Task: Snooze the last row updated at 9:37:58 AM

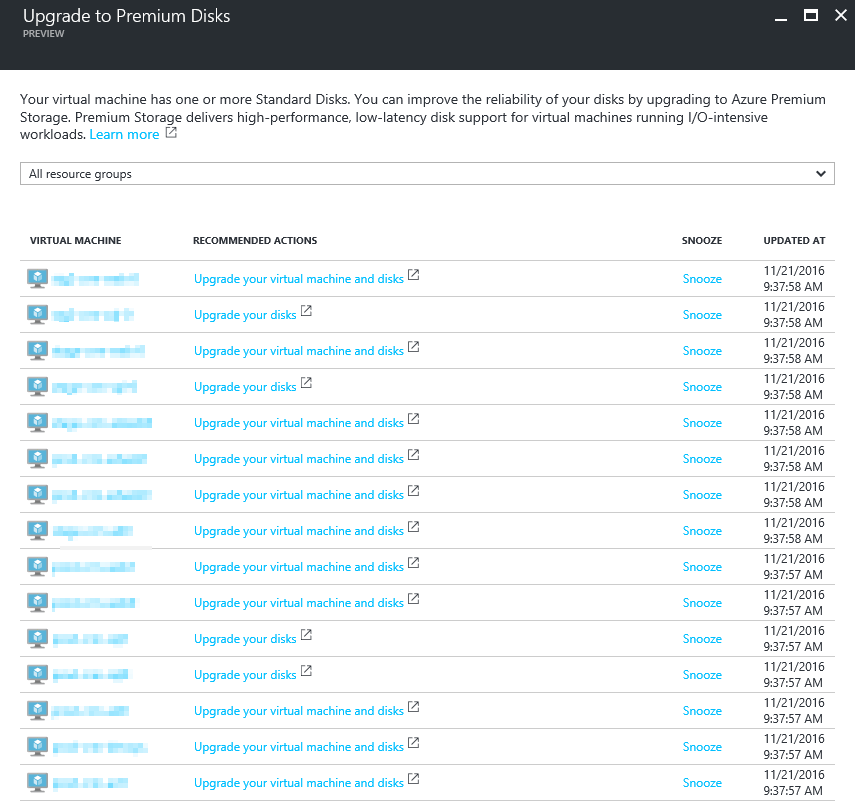Action: [x=702, y=531]
